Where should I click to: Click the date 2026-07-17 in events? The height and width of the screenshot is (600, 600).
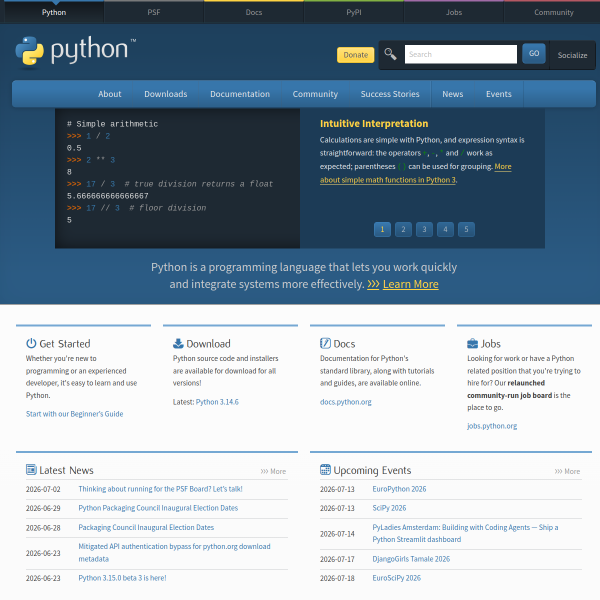pos(337,559)
